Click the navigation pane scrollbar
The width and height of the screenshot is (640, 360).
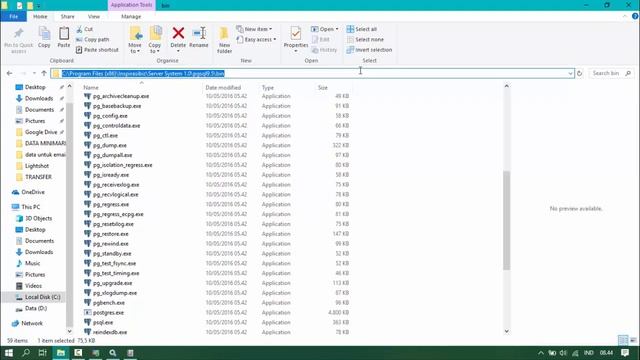coord(69,216)
